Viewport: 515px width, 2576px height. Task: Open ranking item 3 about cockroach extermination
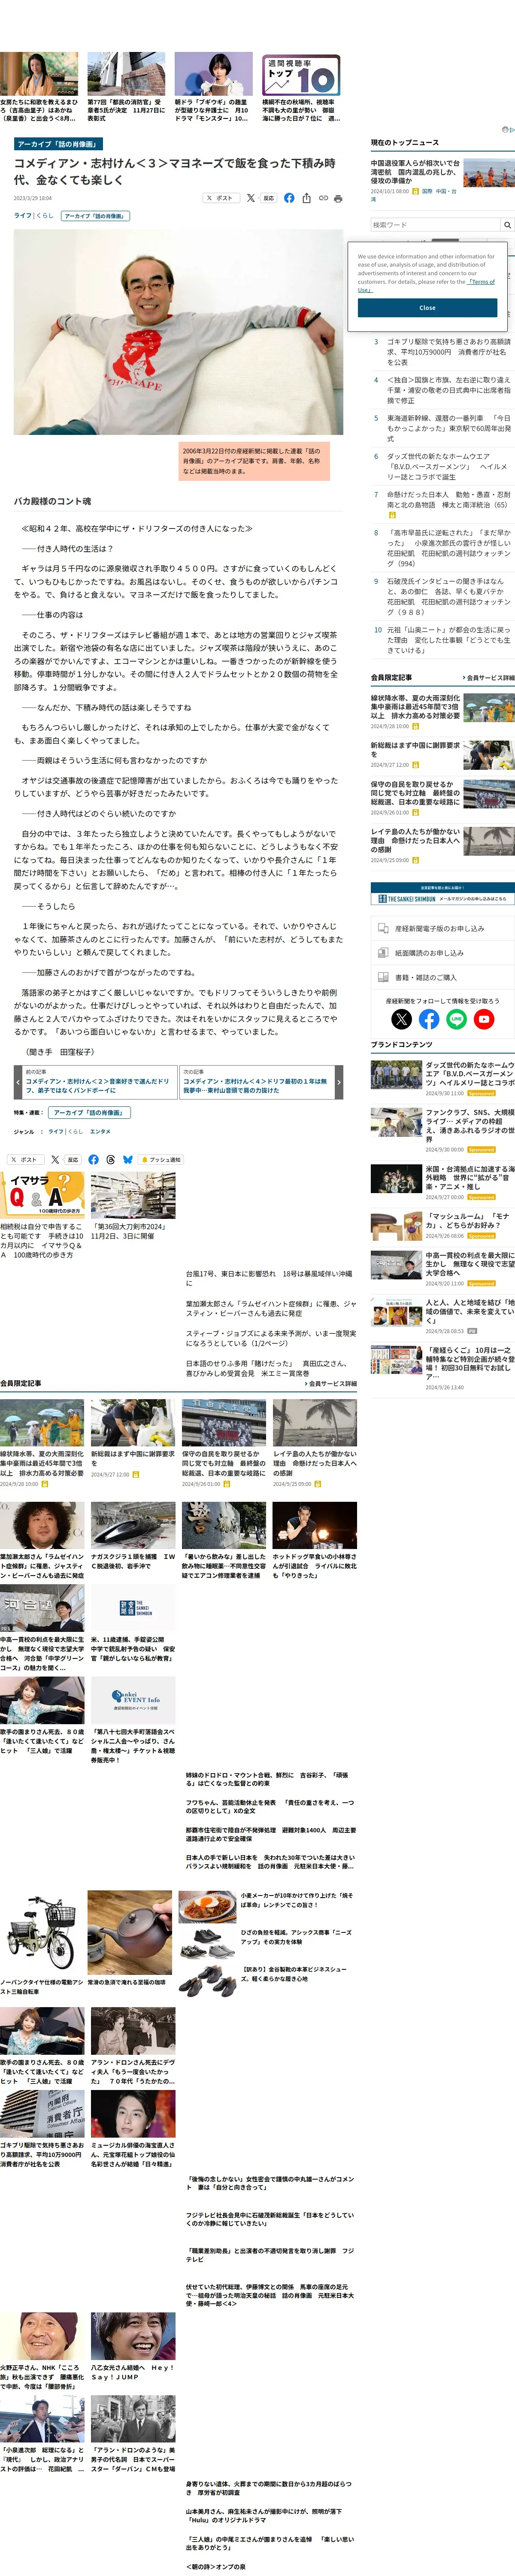pos(448,351)
